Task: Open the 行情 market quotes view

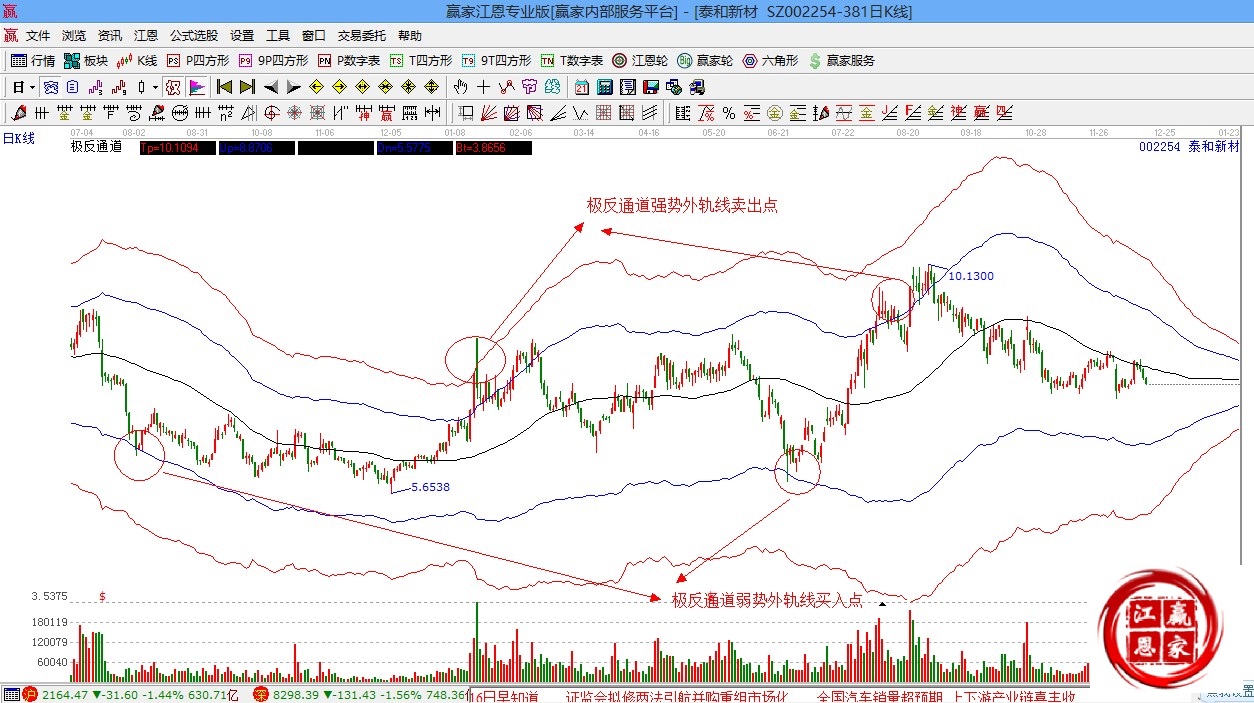Action: [33, 61]
